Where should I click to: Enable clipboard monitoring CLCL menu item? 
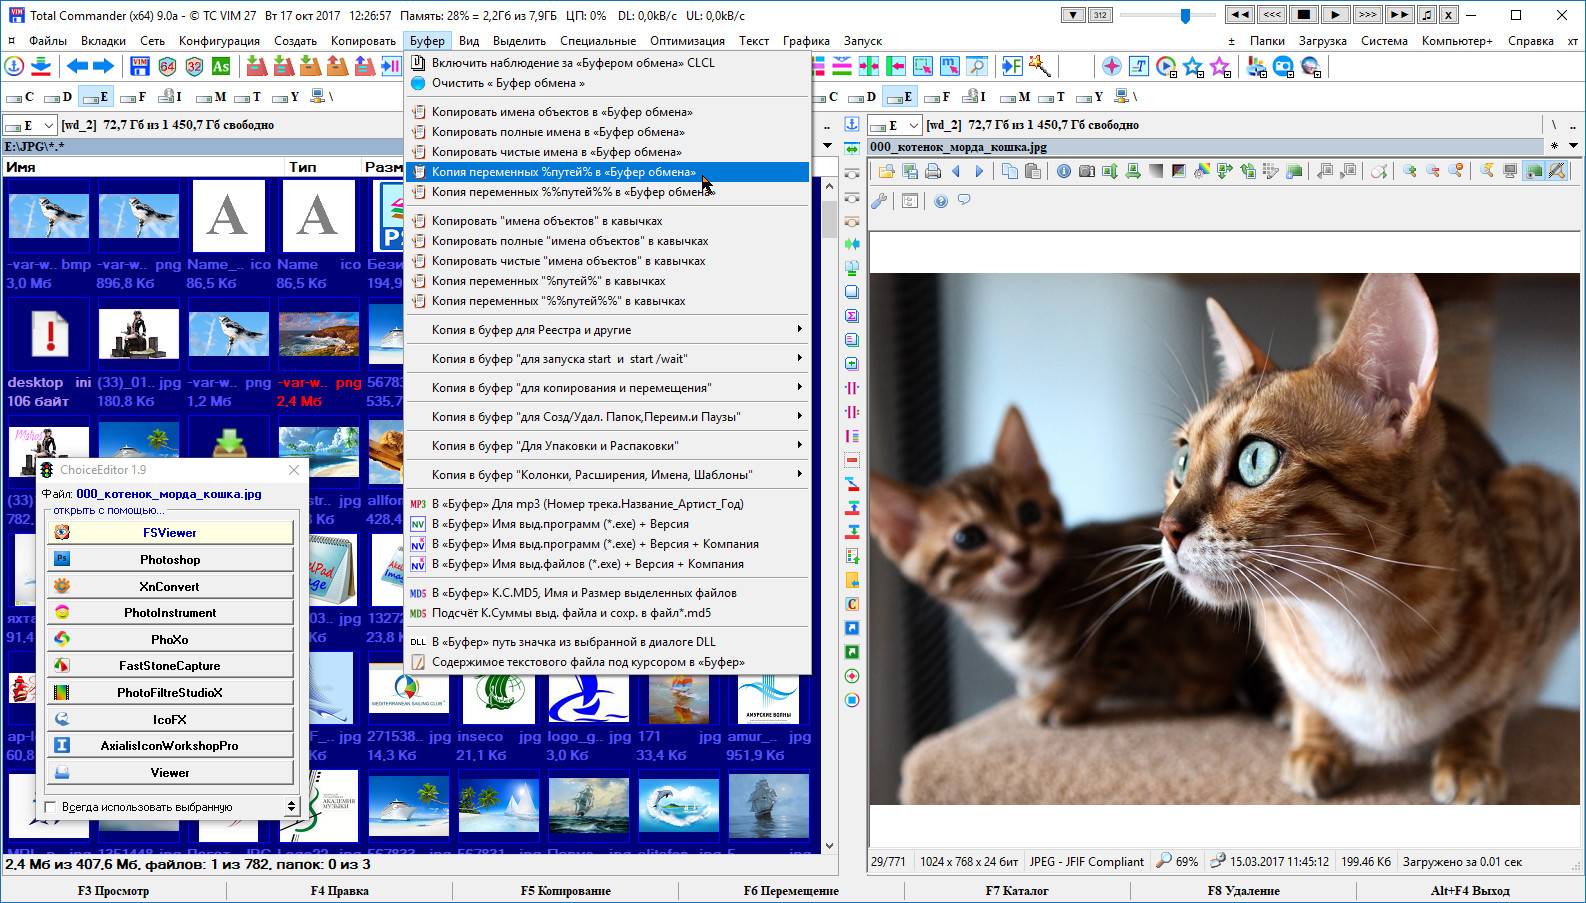pyautogui.click(x=607, y=63)
